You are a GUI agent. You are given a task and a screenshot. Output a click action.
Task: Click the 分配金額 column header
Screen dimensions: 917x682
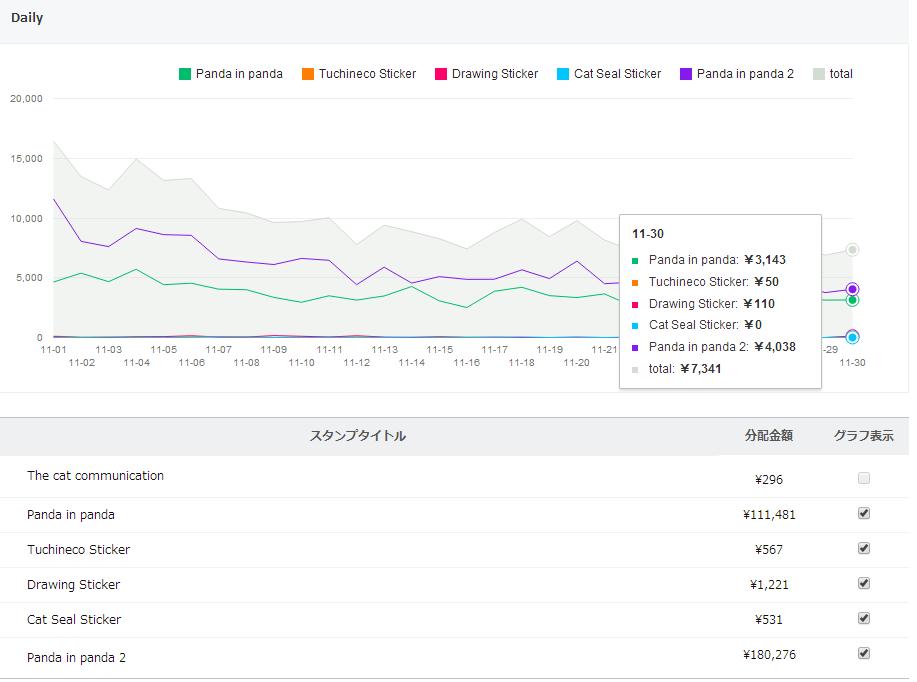[x=769, y=436]
